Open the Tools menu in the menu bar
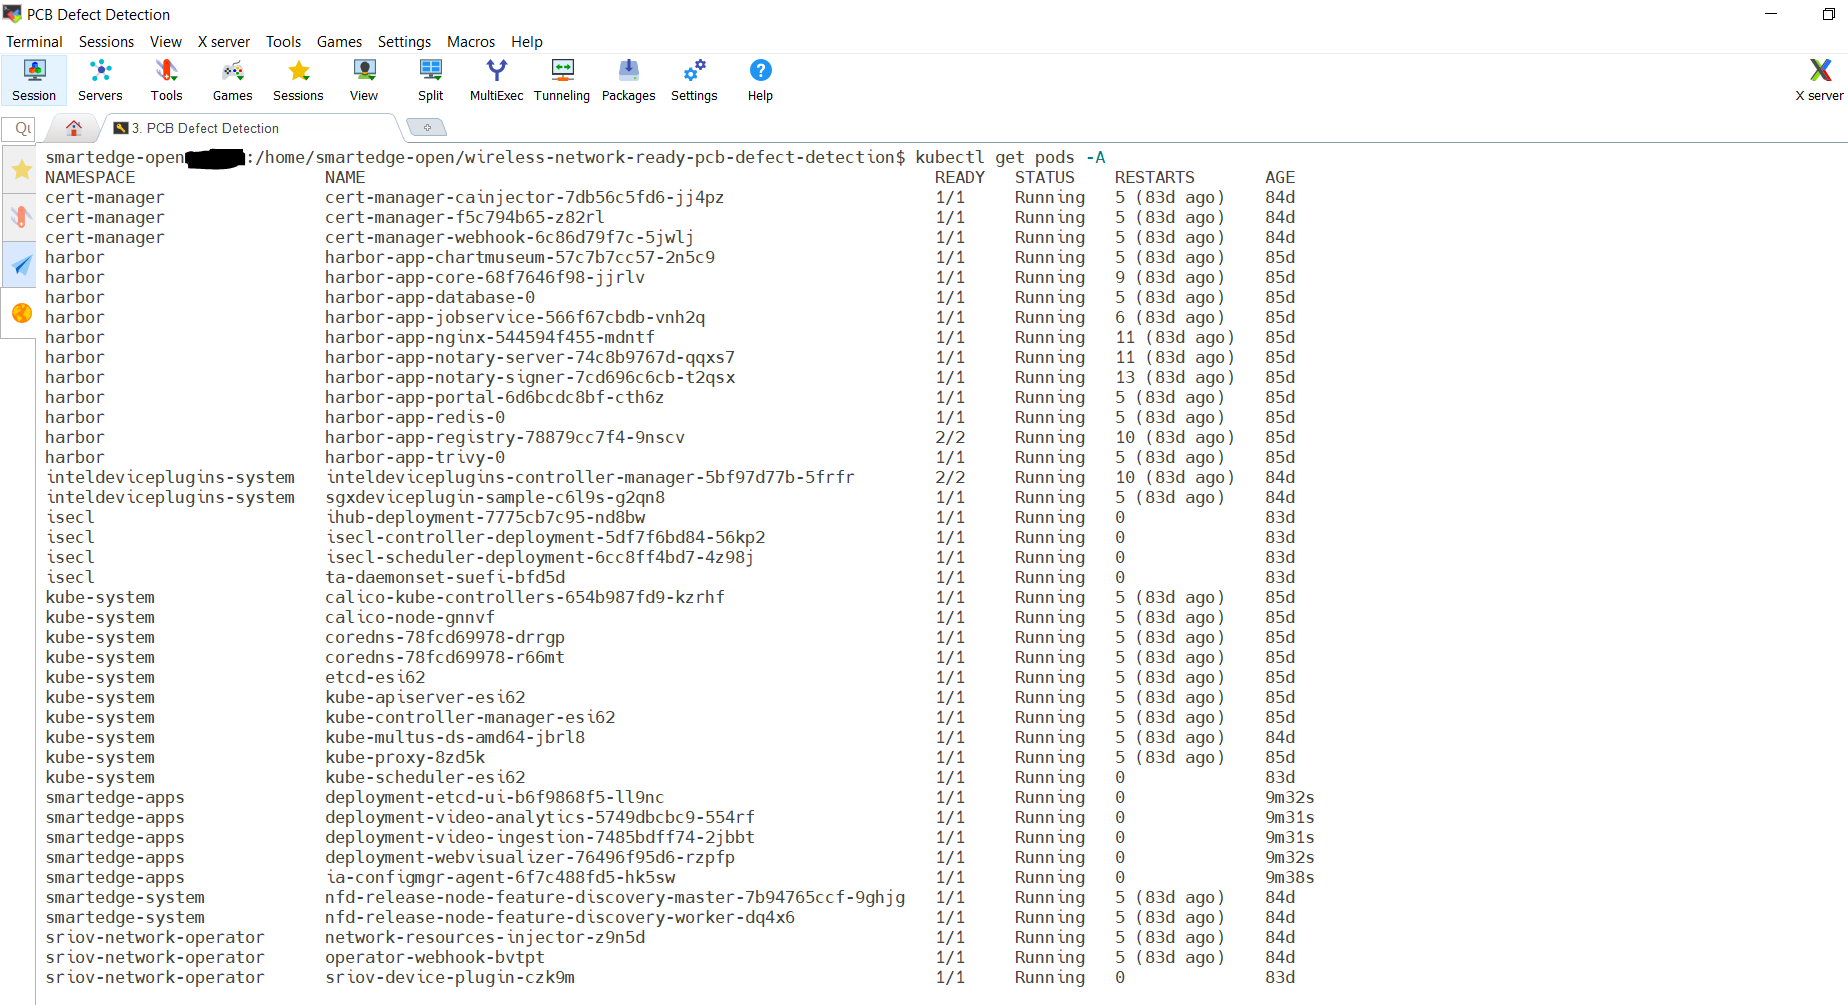 [283, 42]
